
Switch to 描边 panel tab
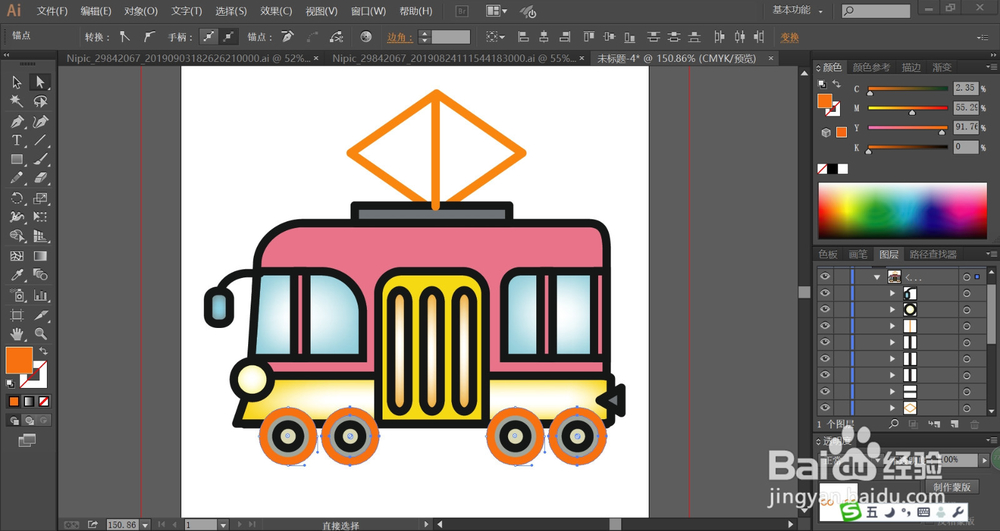click(911, 67)
